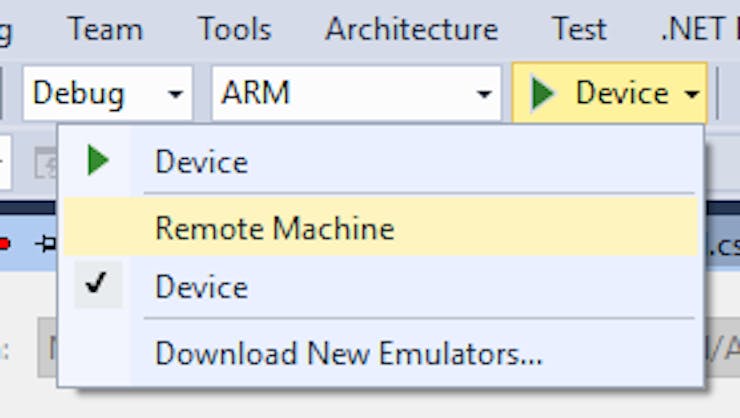Open the Architecture menu
The width and height of the screenshot is (740, 418).
(x=412, y=29)
